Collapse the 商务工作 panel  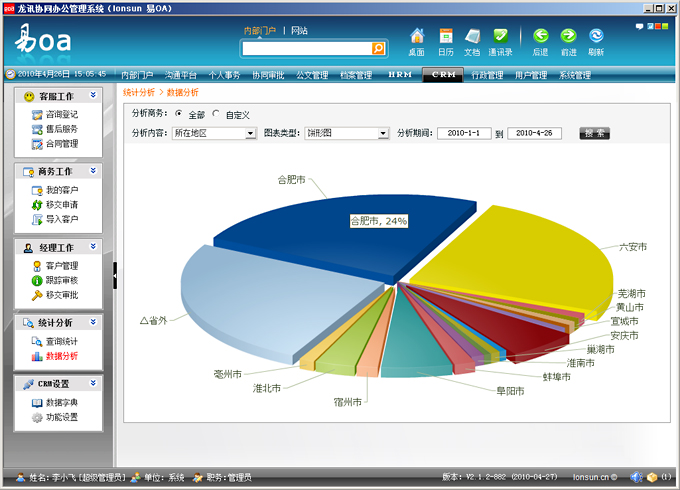93,171
